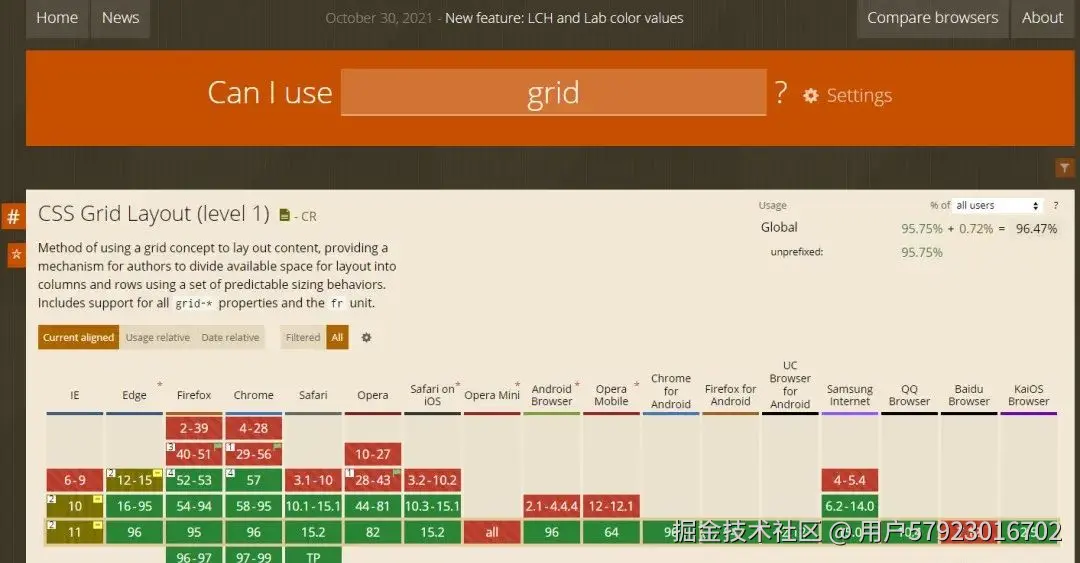Click the Android Browser column header

[x=552, y=395]
